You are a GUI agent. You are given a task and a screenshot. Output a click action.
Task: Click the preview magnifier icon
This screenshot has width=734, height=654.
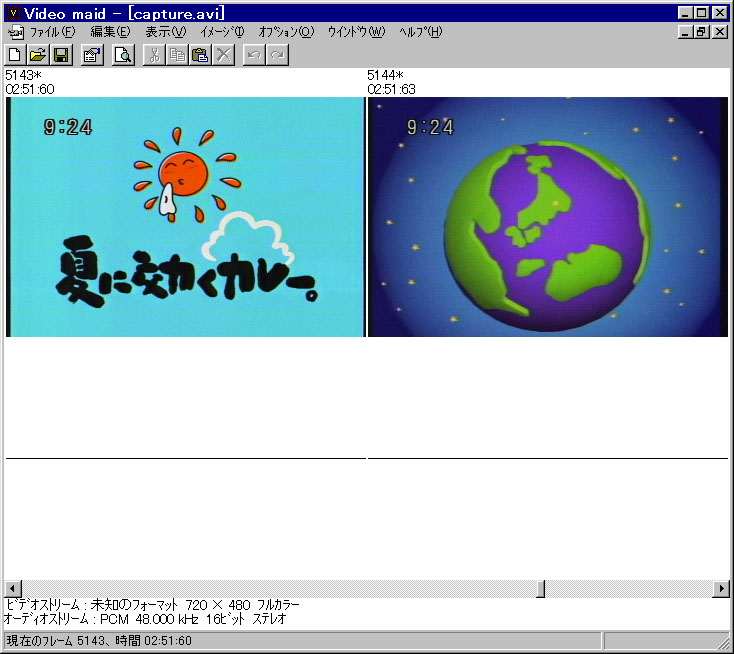(122, 54)
